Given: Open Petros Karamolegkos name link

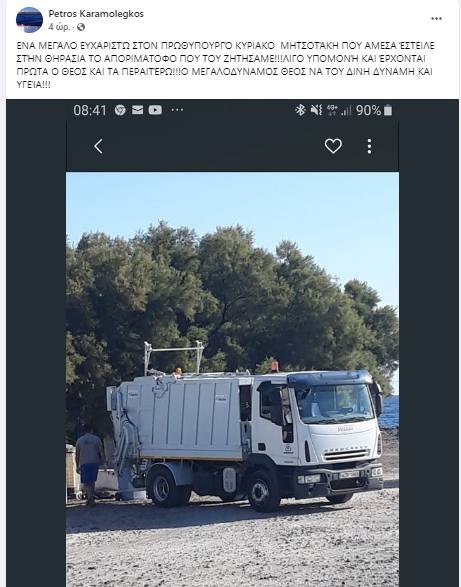Looking at the screenshot, I should pos(96,14).
